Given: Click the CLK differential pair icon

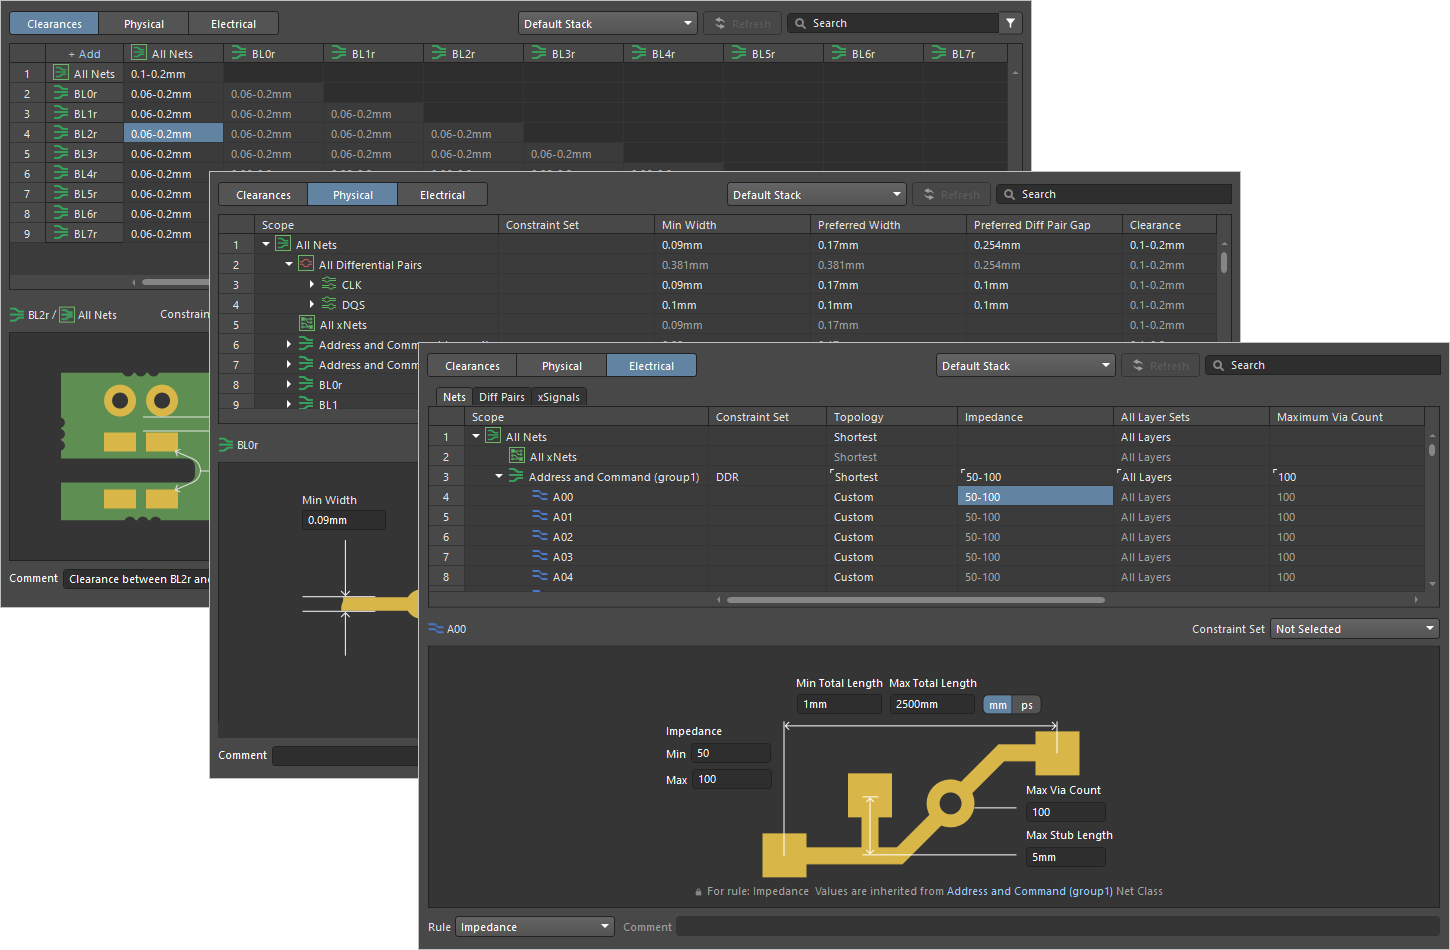Looking at the screenshot, I should [x=329, y=285].
